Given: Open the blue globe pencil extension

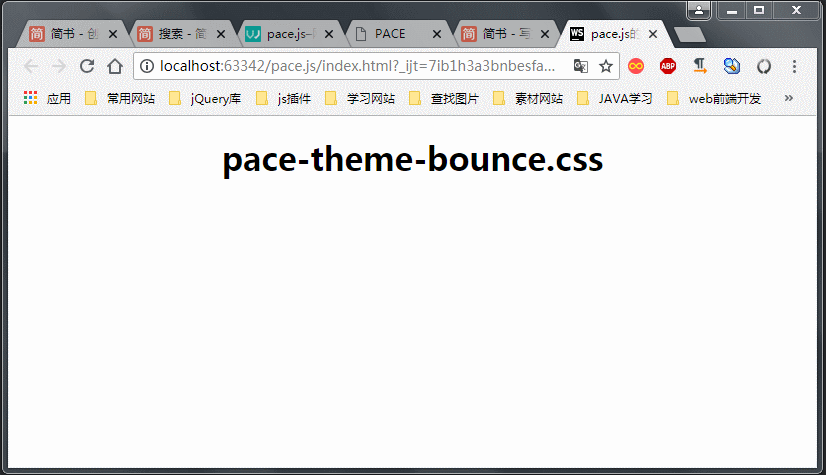Looking at the screenshot, I should coord(732,66).
